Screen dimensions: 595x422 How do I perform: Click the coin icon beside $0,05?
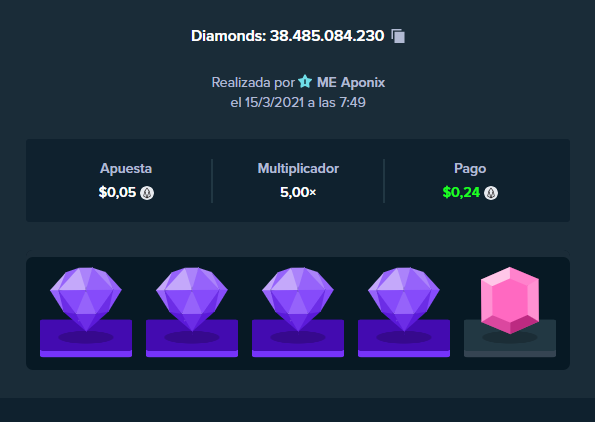pos(147,193)
